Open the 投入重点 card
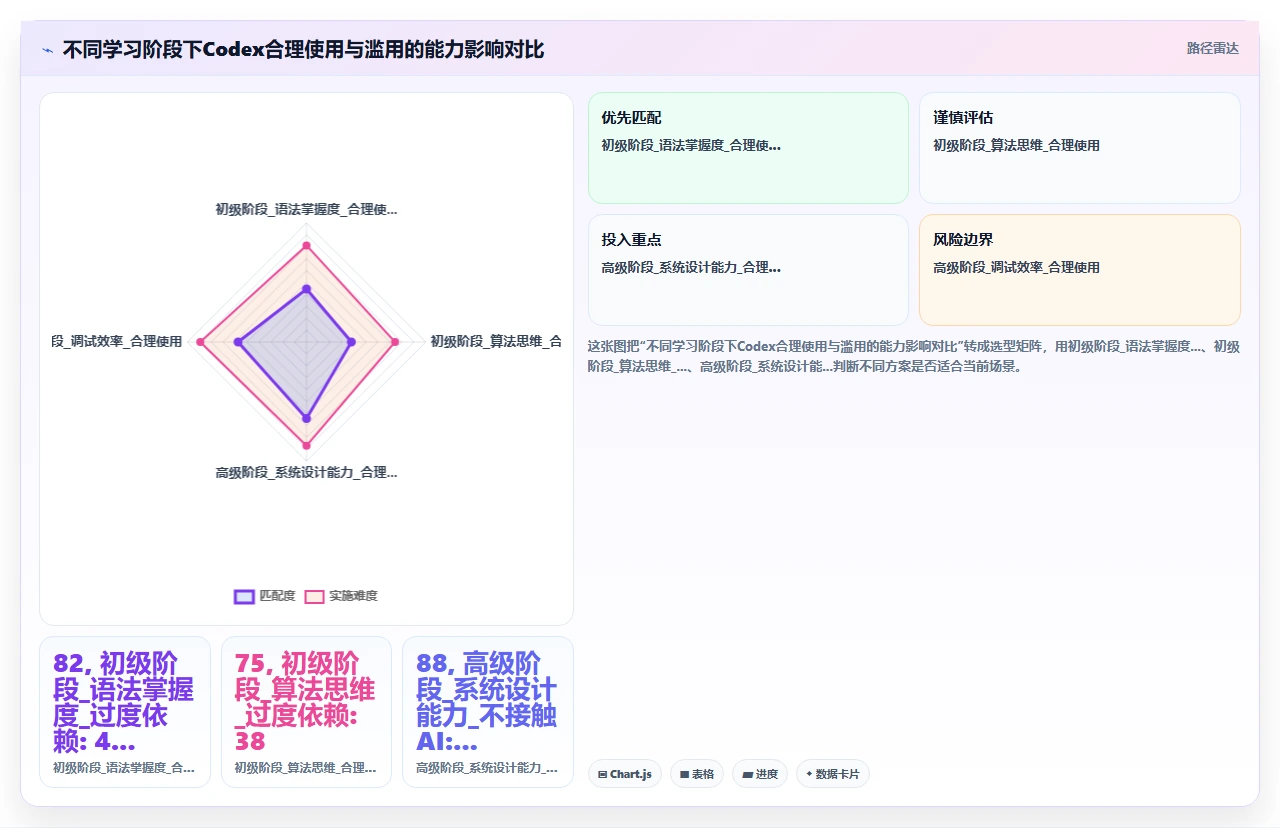The height and width of the screenshot is (828, 1280). (x=748, y=270)
